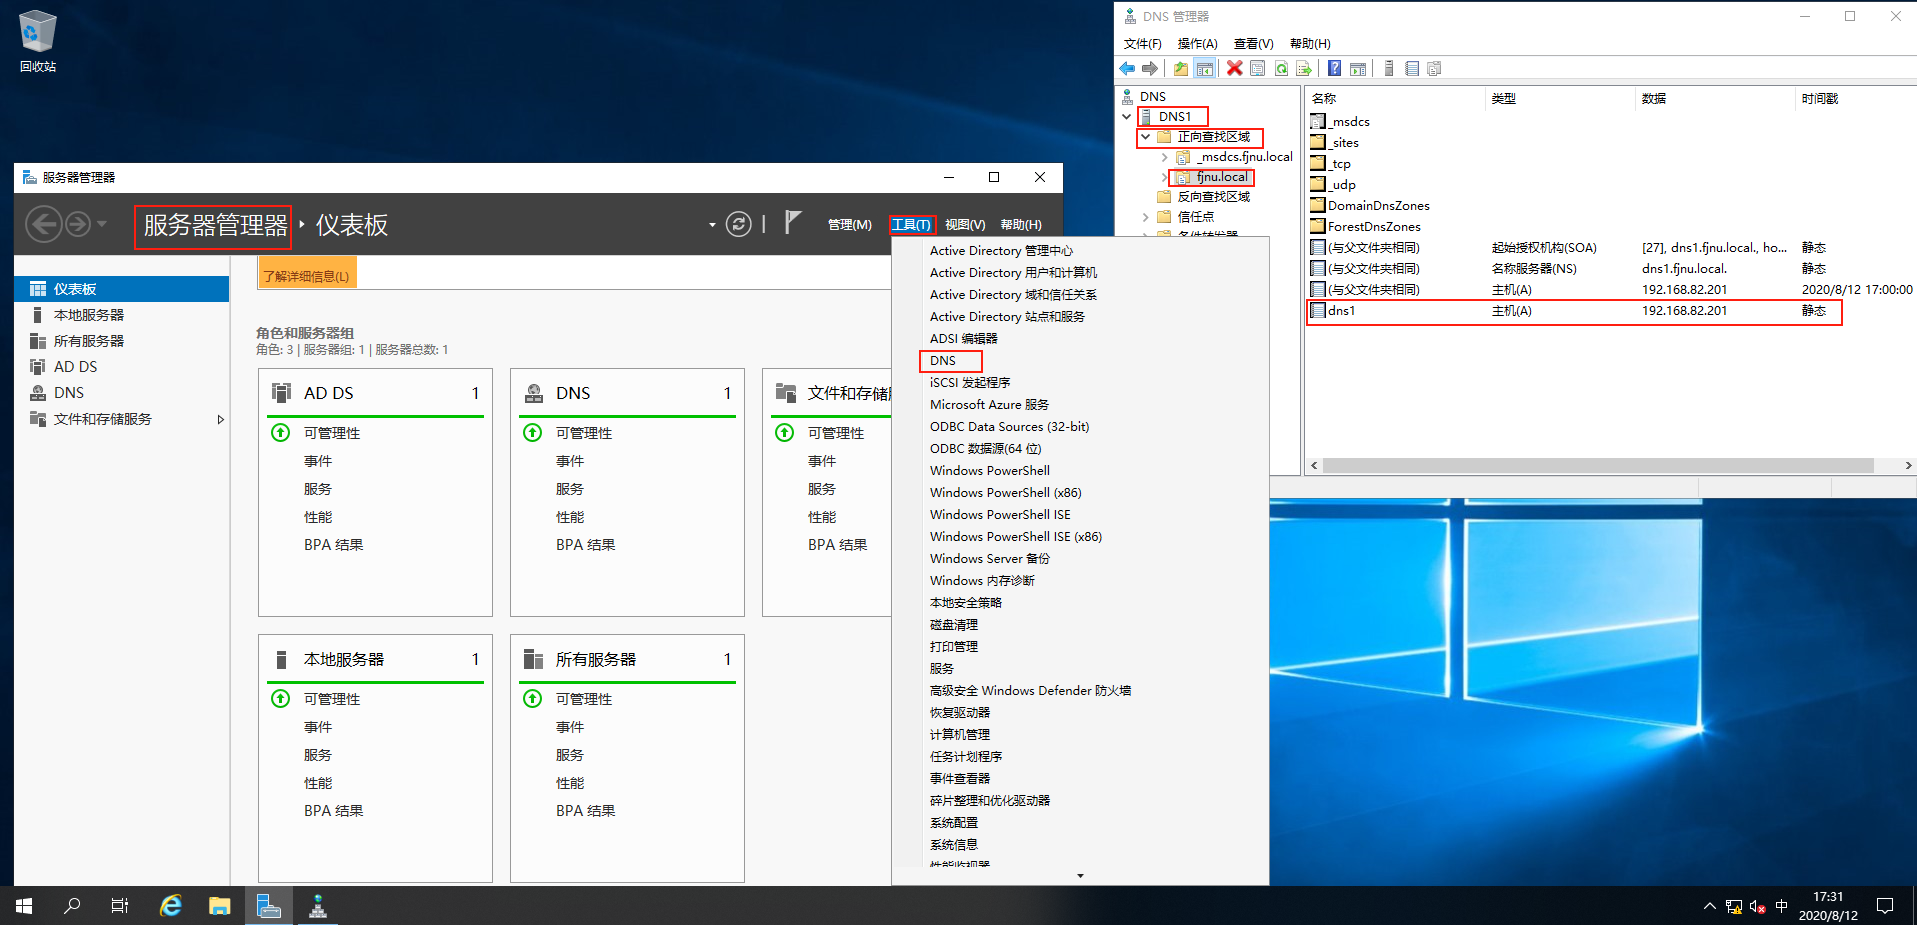Click the taskbar search magnifier icon
This screenshot has width=1917, height=925.
pos(72,906)
